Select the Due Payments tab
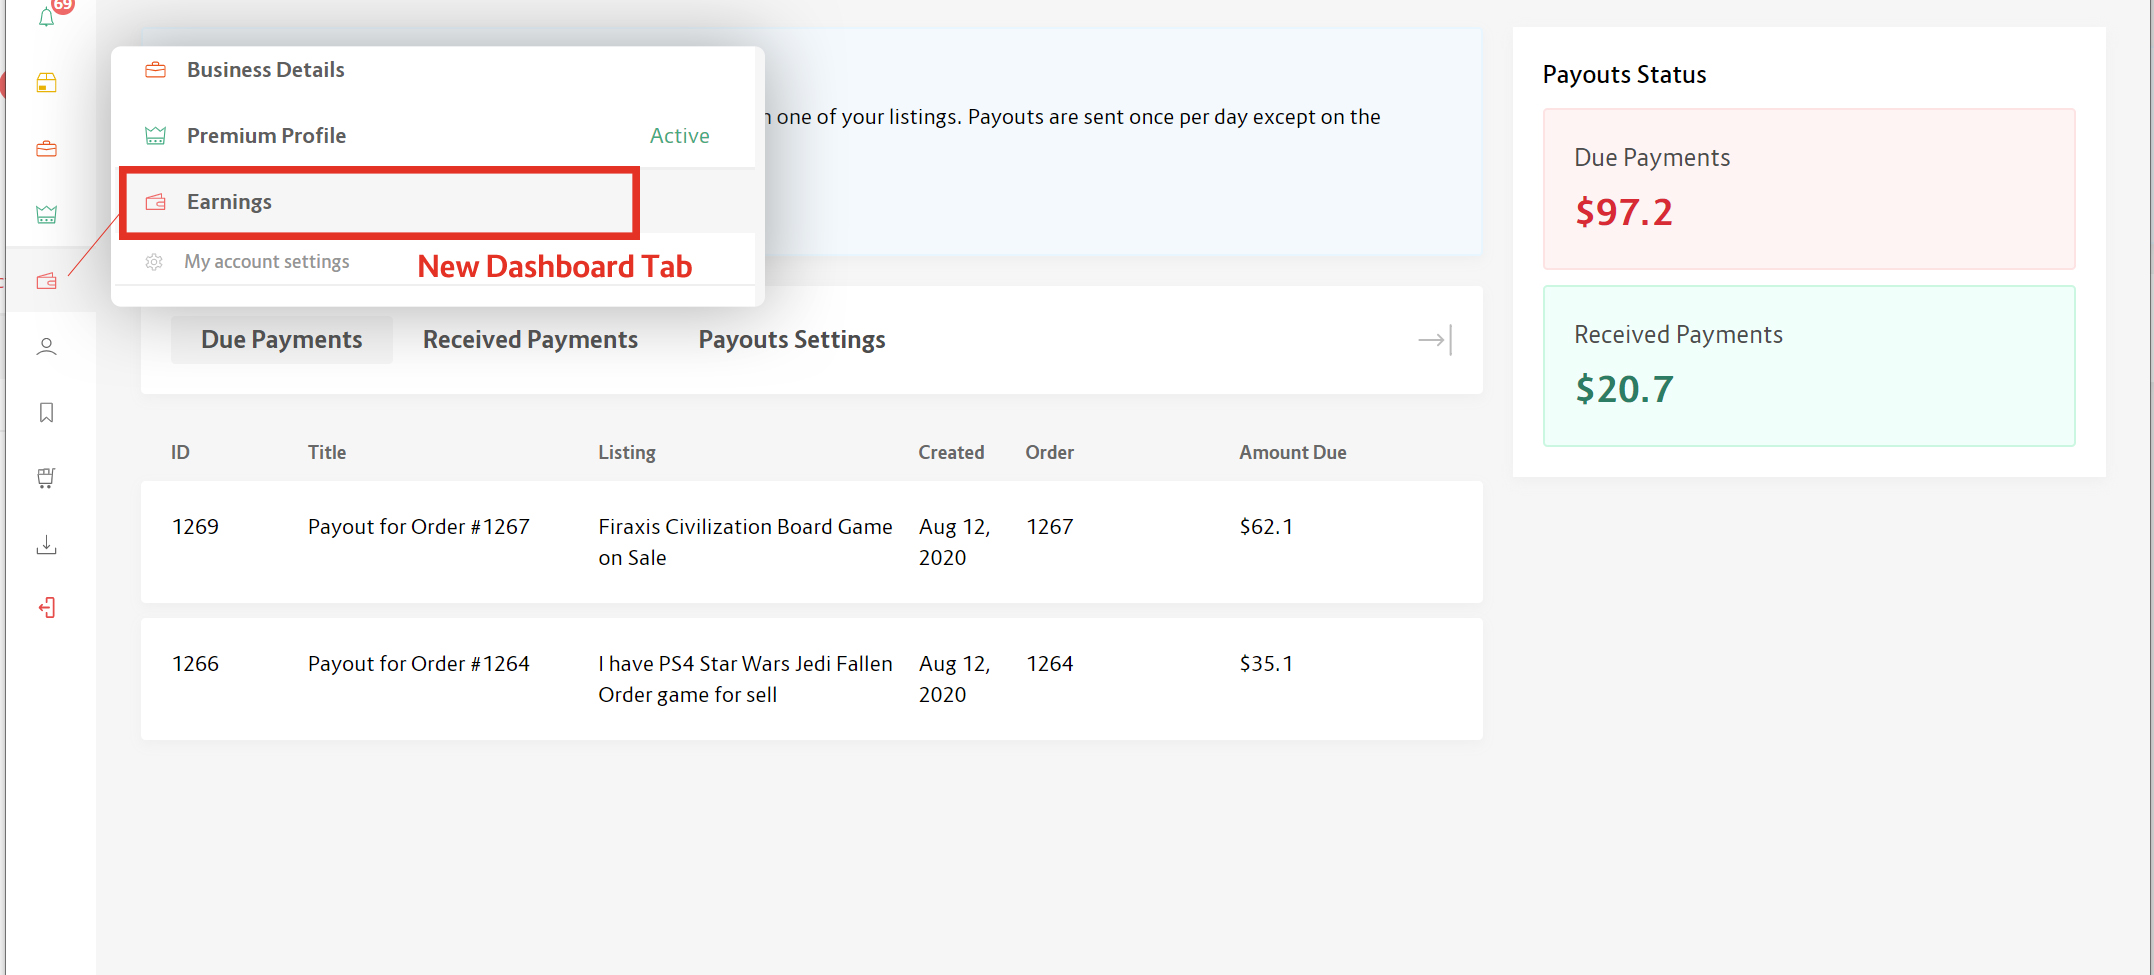 [281, 340]
